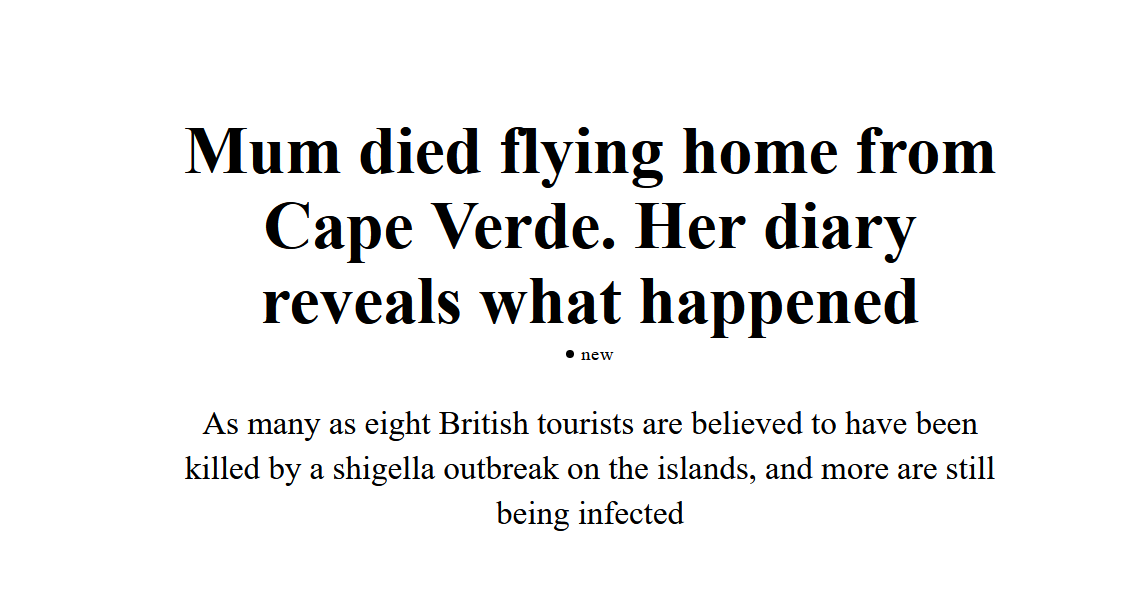Click the summary's first line "As many as eight"
The image size is (1138, 601).
click(318, 424)
